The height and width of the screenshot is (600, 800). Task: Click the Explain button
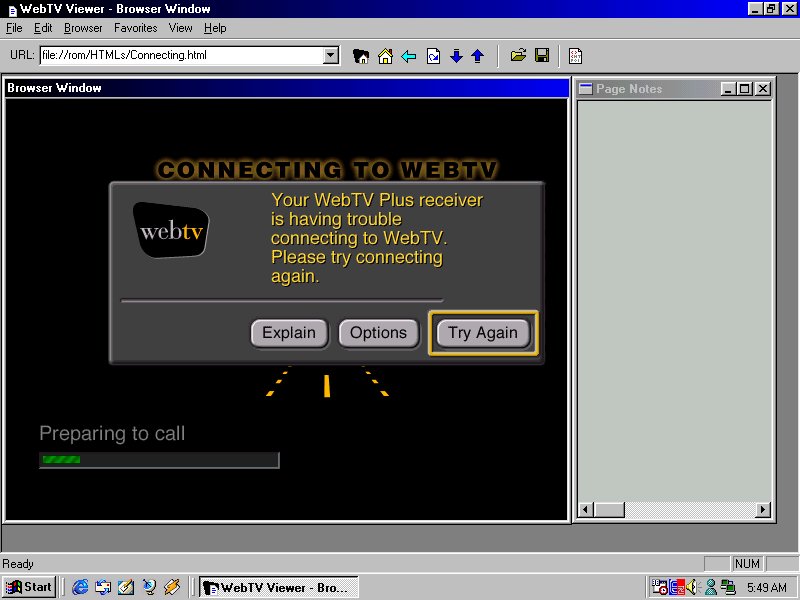tap(289, 333)
